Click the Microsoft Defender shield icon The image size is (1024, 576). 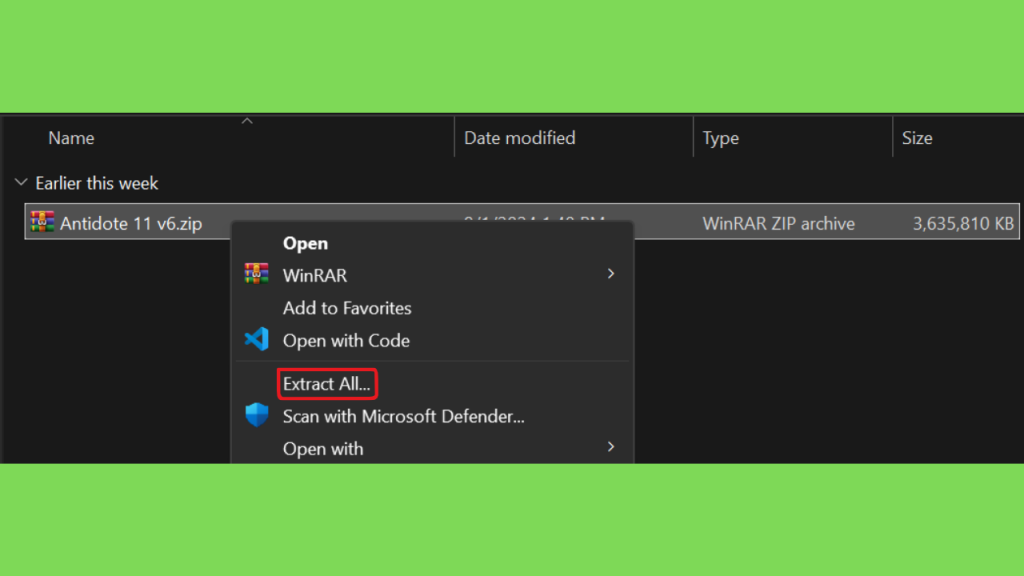click(x=257, y=415)
